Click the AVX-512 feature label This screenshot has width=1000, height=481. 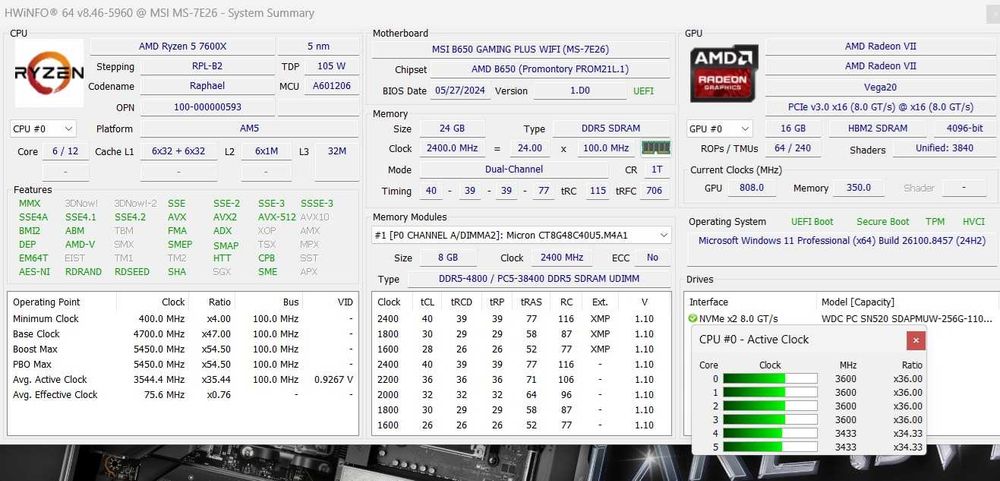point(277,217)
